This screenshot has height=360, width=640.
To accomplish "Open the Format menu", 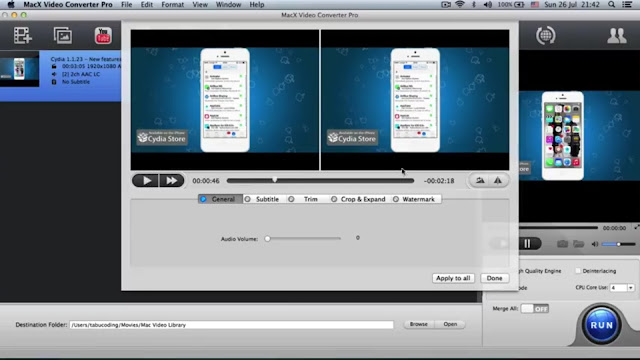I will click(172, 4).
